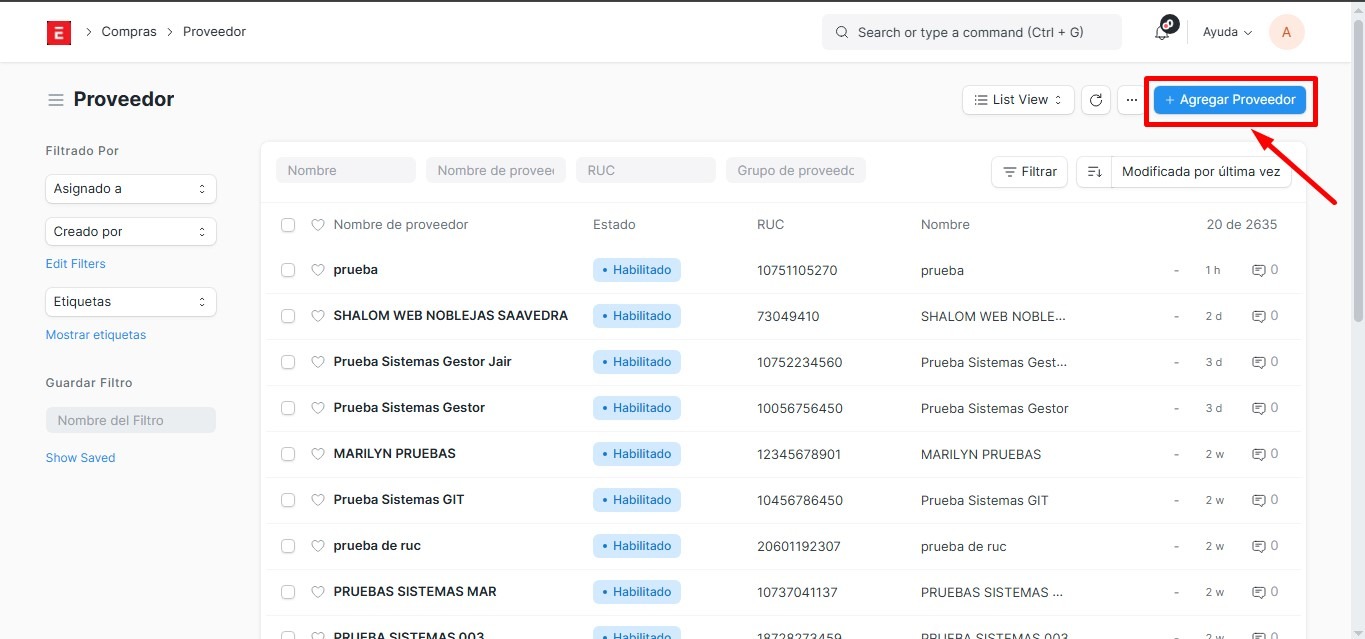Open the Ayuda help menu
Image resolution: width=1365 pixels, height=639 pixels.
pos(1227,32)
